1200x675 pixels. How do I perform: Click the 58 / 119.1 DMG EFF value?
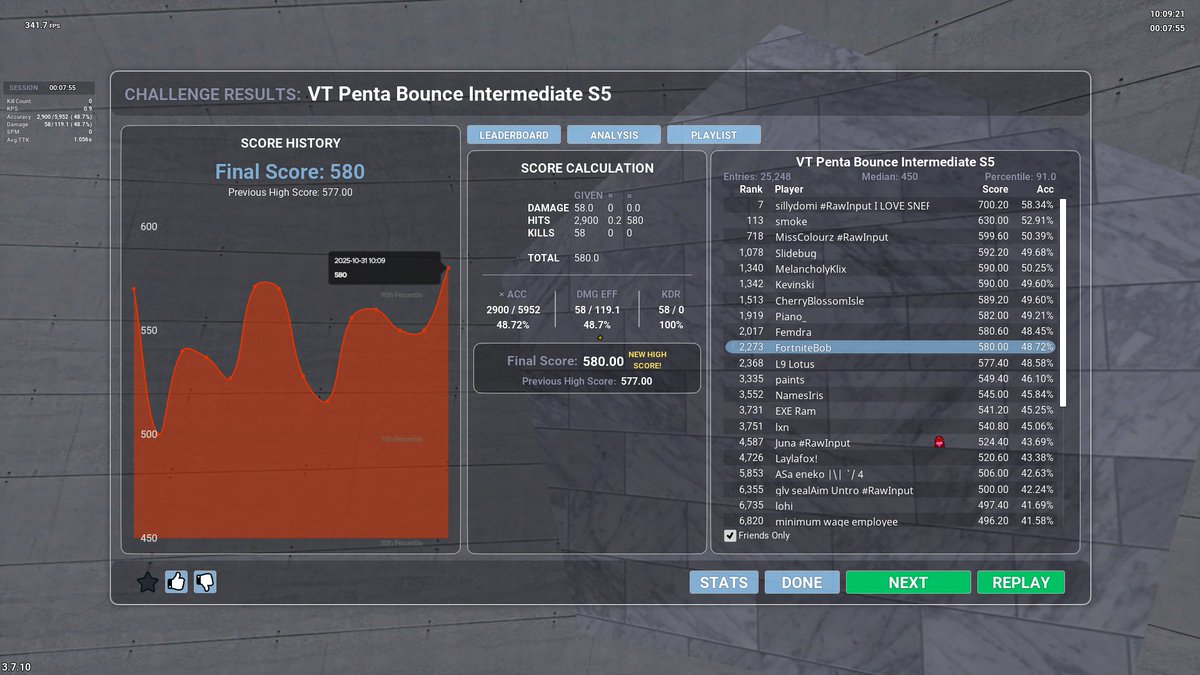(x=597, y=310)
